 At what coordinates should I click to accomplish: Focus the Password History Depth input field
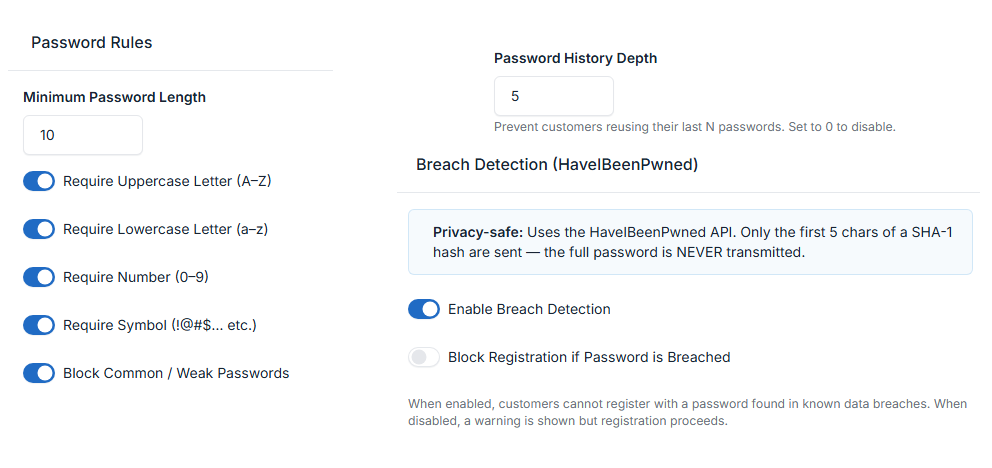[x=554, y=96]
